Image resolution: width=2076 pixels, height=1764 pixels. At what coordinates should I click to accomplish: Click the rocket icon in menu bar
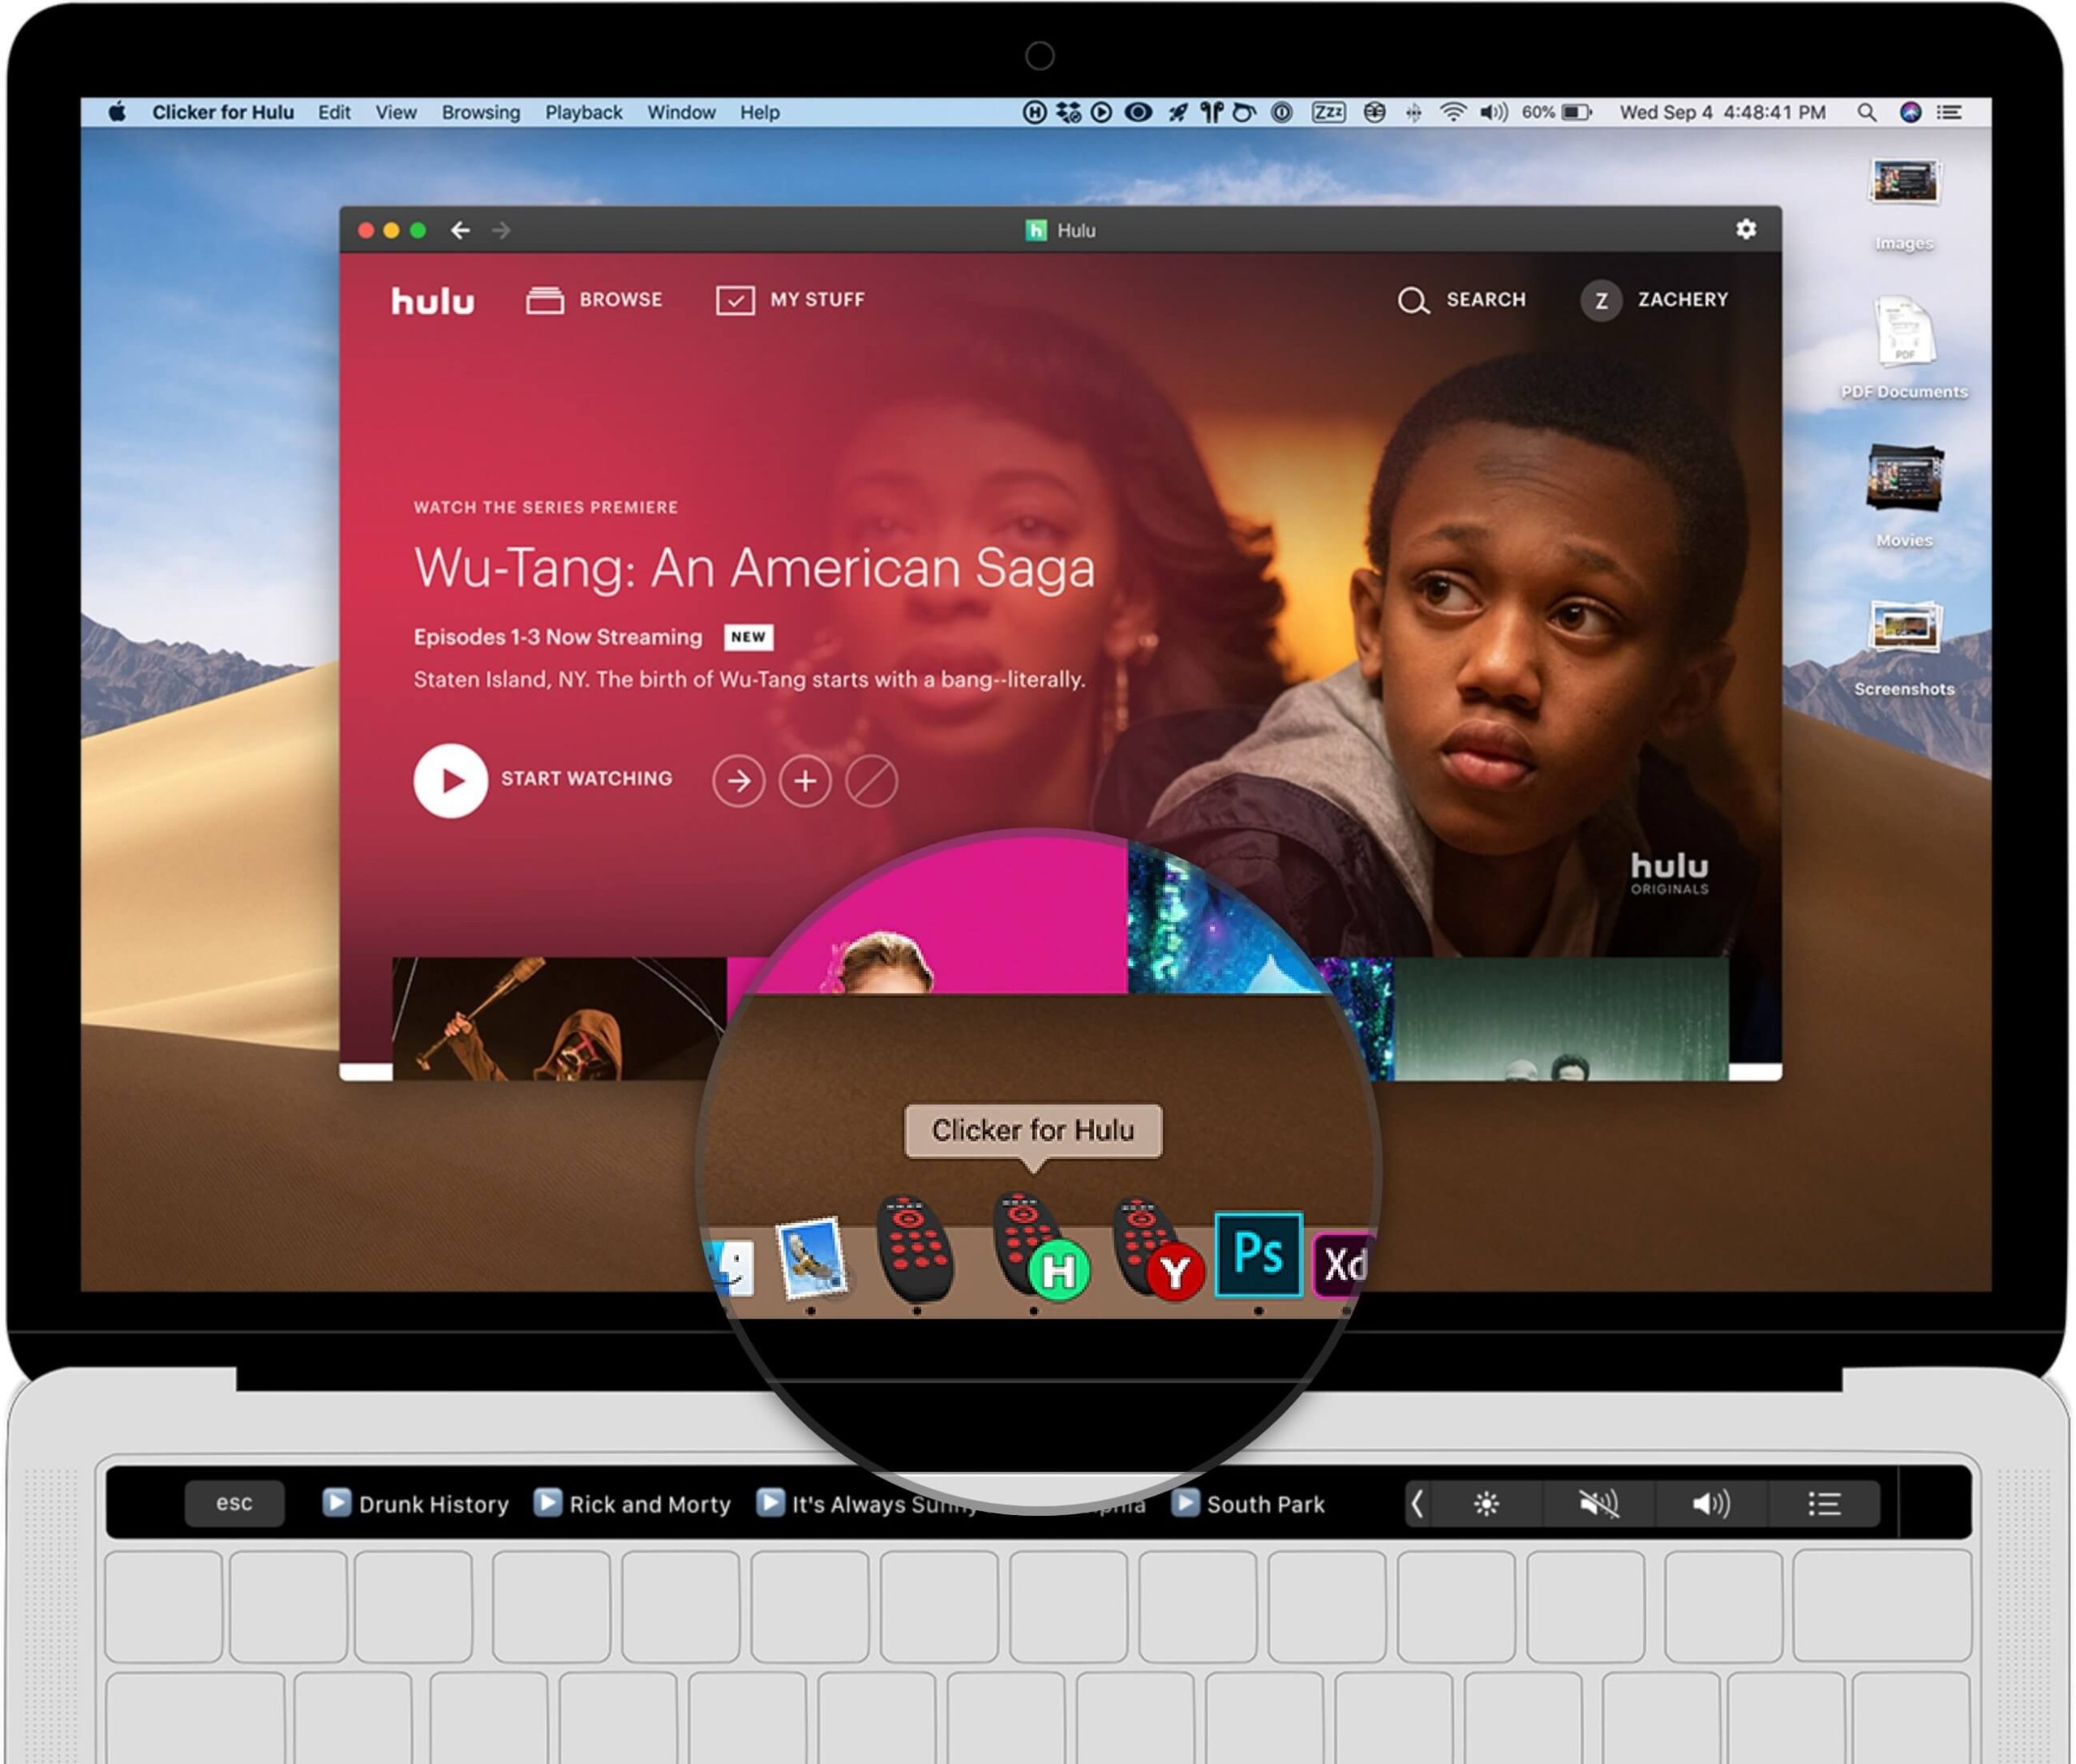tap(1178, 112)
